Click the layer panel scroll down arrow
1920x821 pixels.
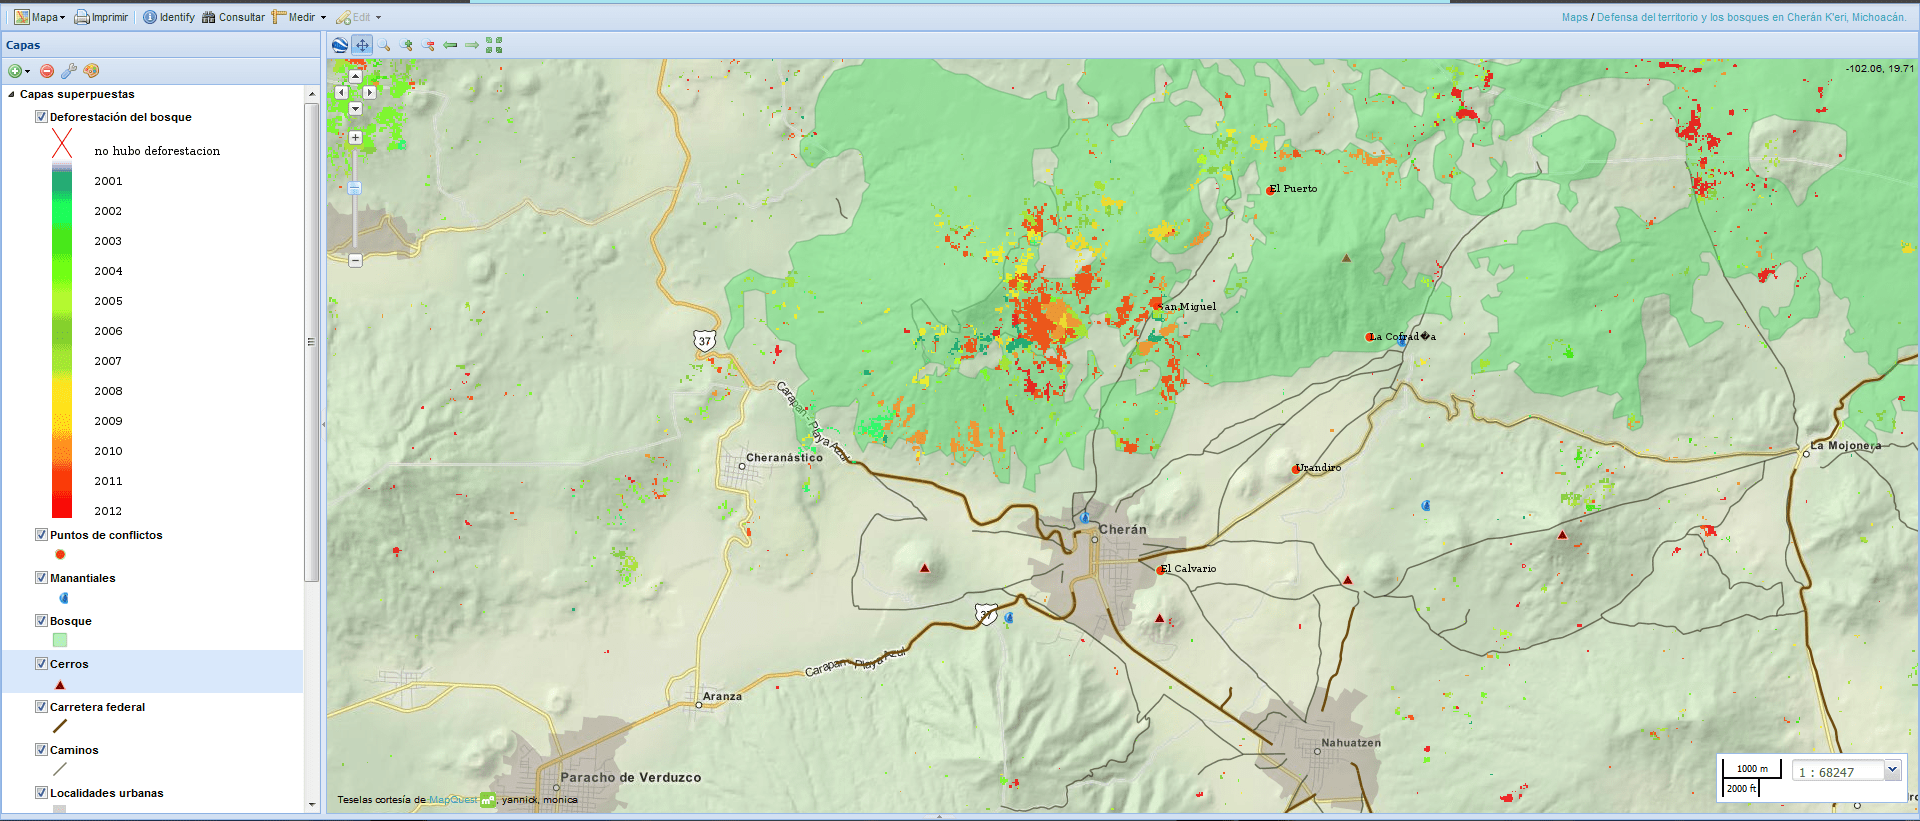(x=312, y=804)
